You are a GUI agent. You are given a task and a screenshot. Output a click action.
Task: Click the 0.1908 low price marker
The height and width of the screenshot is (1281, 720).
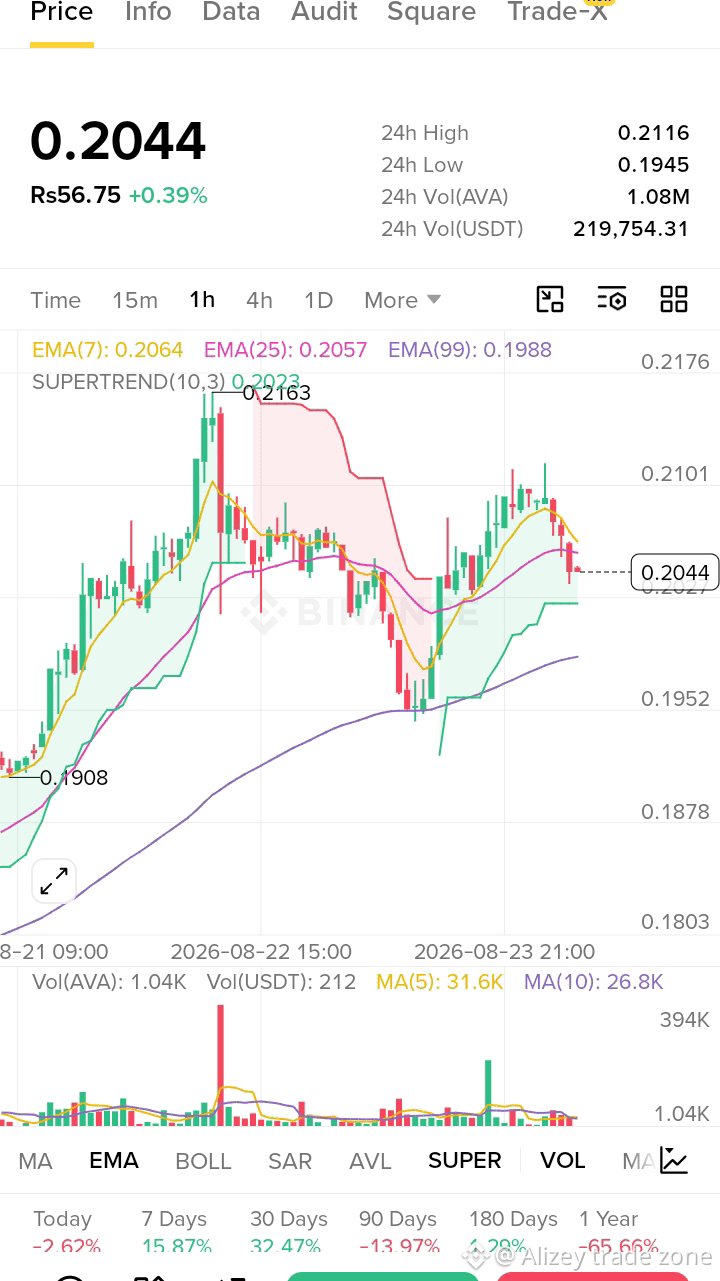click(74, 777)
